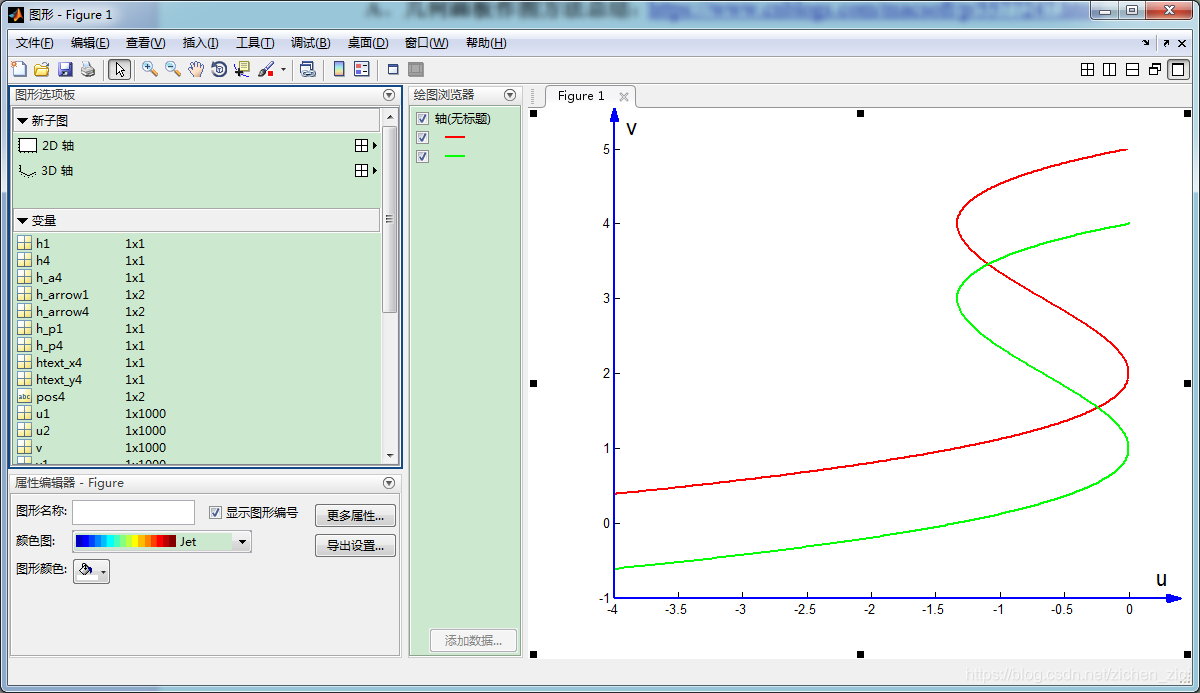
Task: Click the 图形选项板 scroll down arrow
Action: coord(390,456)
